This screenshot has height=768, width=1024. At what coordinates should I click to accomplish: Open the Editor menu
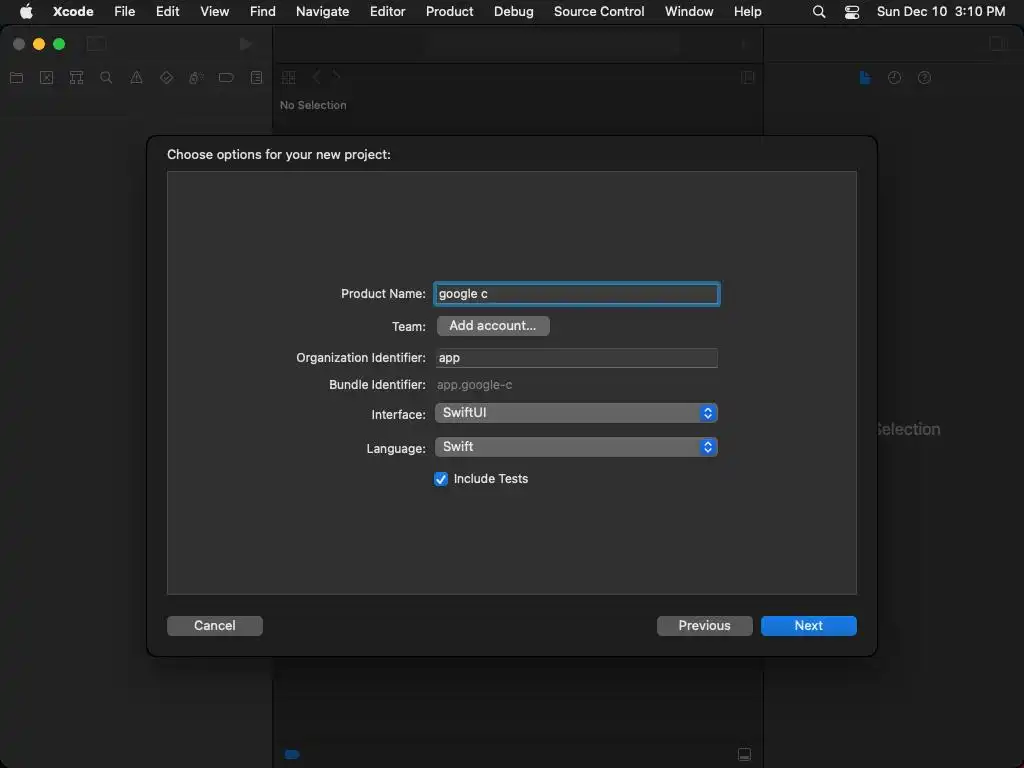pyautogui.click(x=387, y=12)
